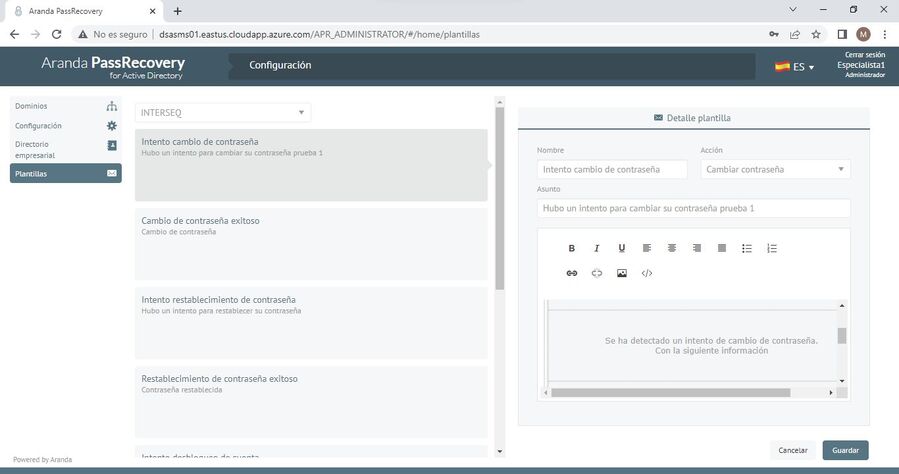Screen dimensions: 899x474
Task: Open the saved passwords key icon
Action: 774,34
